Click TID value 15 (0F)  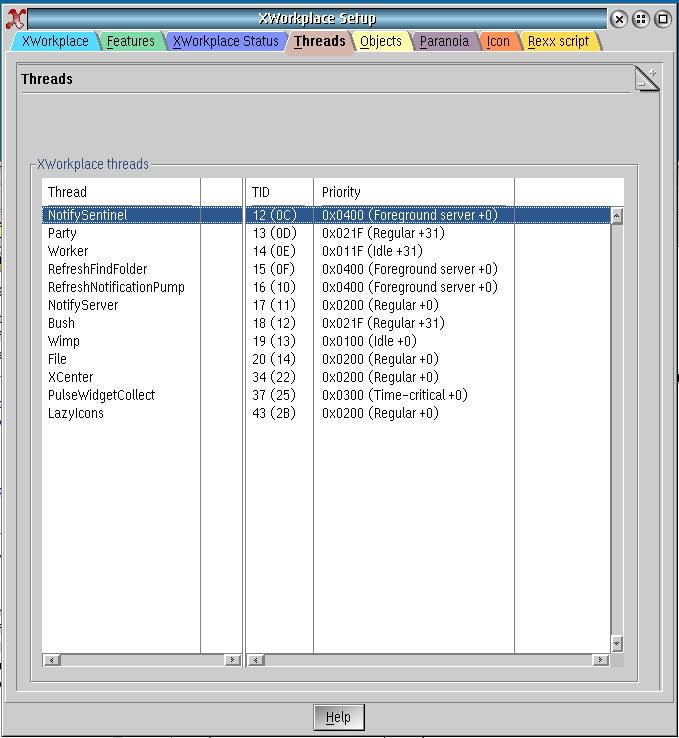[x=273, y=269]
